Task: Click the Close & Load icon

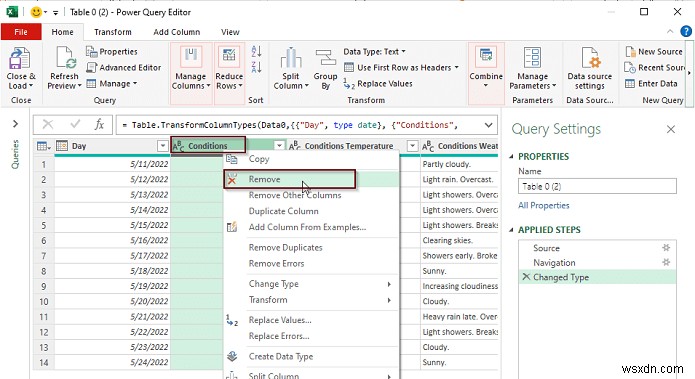Action: [x=20, y=58]
